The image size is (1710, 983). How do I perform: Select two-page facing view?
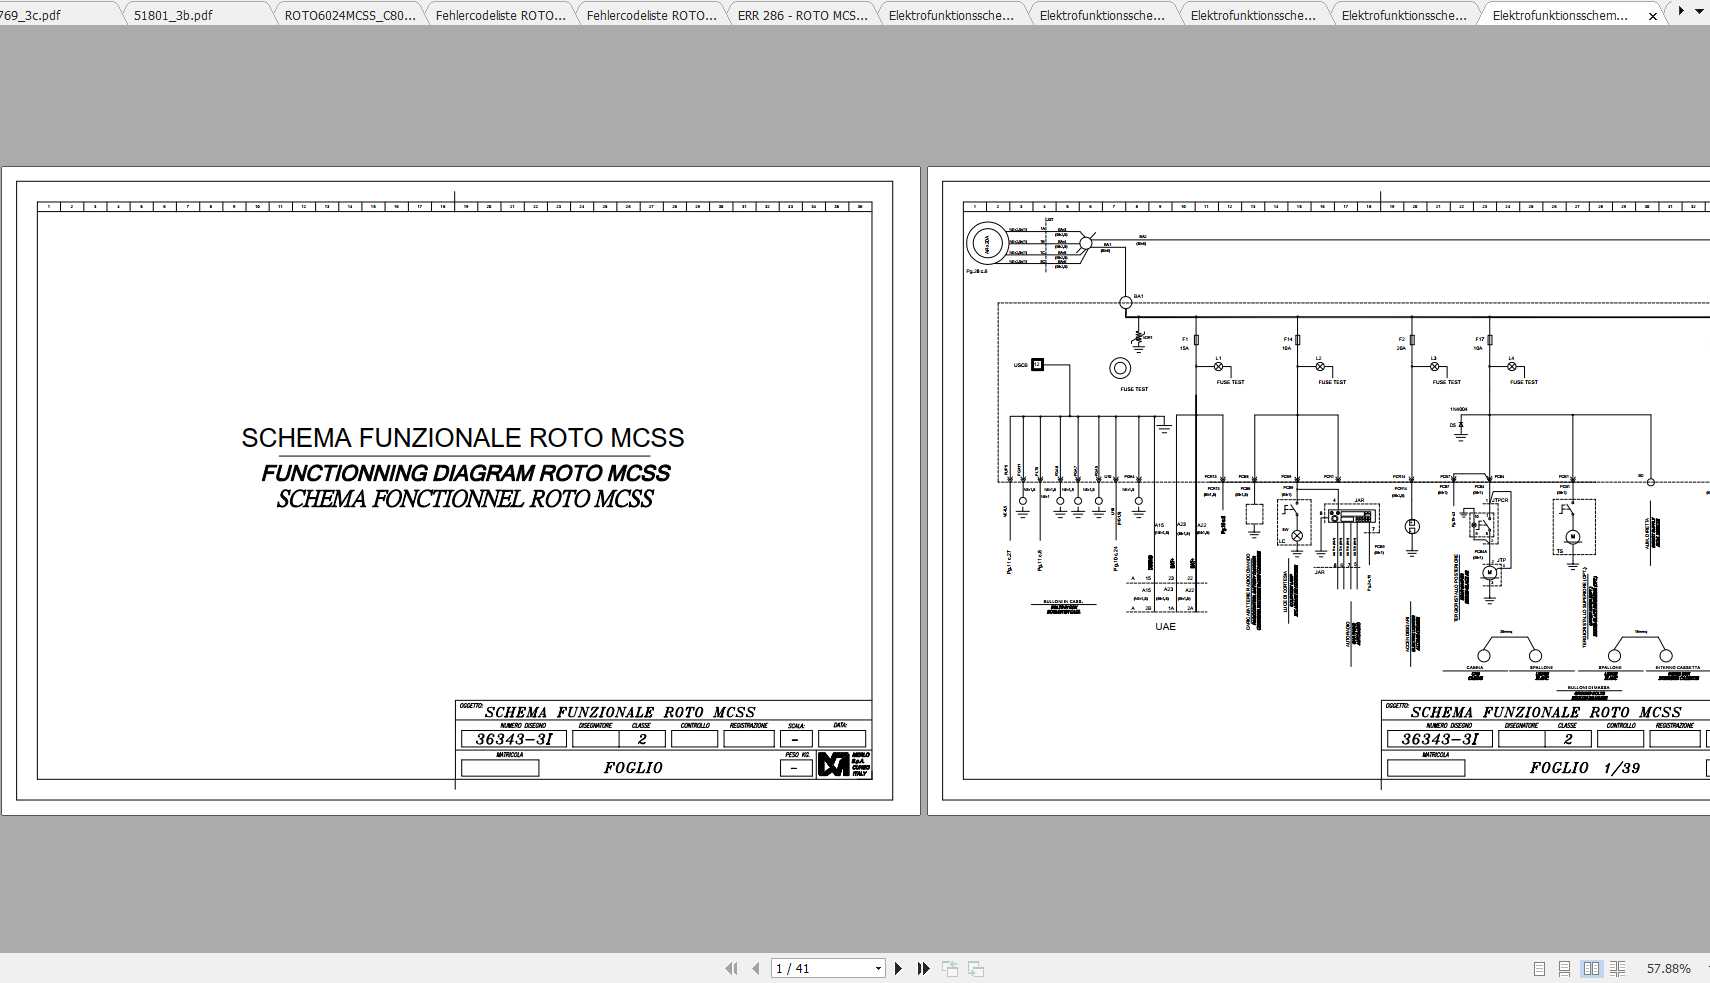tap(1592, 968)
